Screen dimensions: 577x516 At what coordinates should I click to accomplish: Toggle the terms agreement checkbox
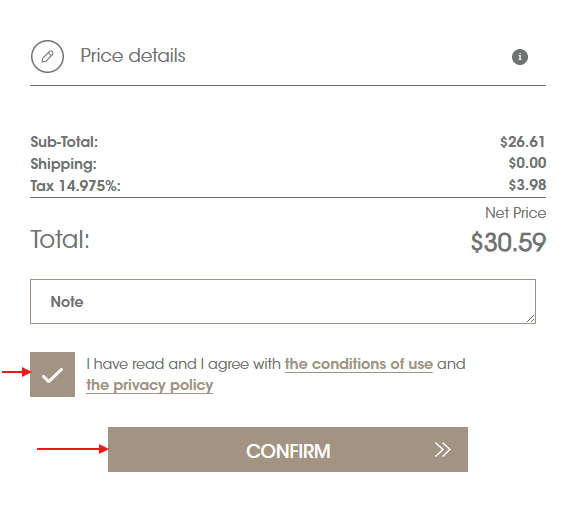pos(52,374)
